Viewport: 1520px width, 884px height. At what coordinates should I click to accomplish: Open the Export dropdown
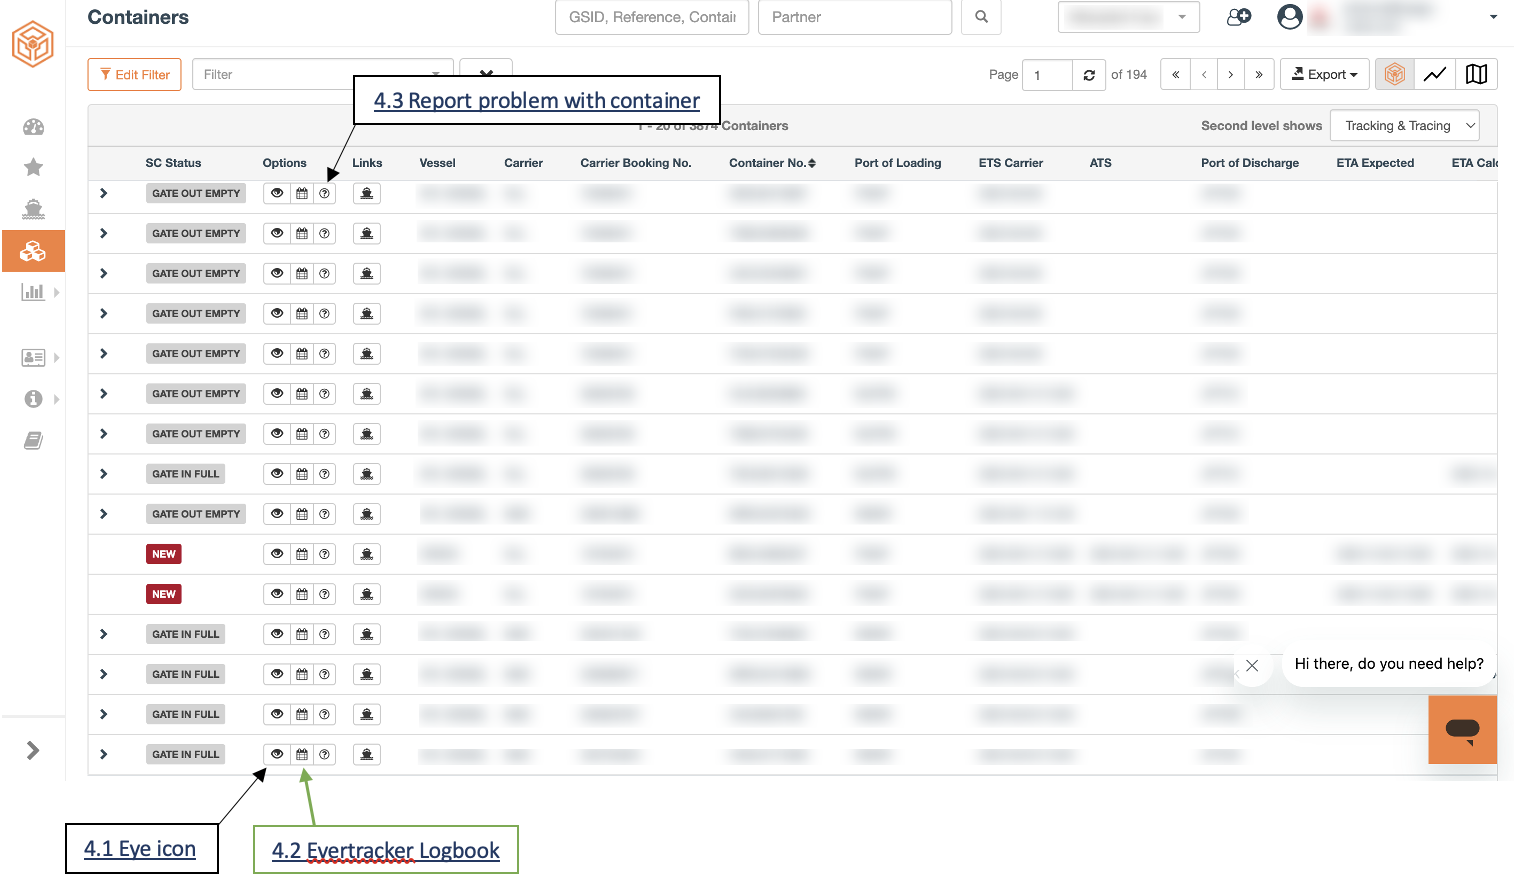pyautogui.click(x=1325, y=75)
